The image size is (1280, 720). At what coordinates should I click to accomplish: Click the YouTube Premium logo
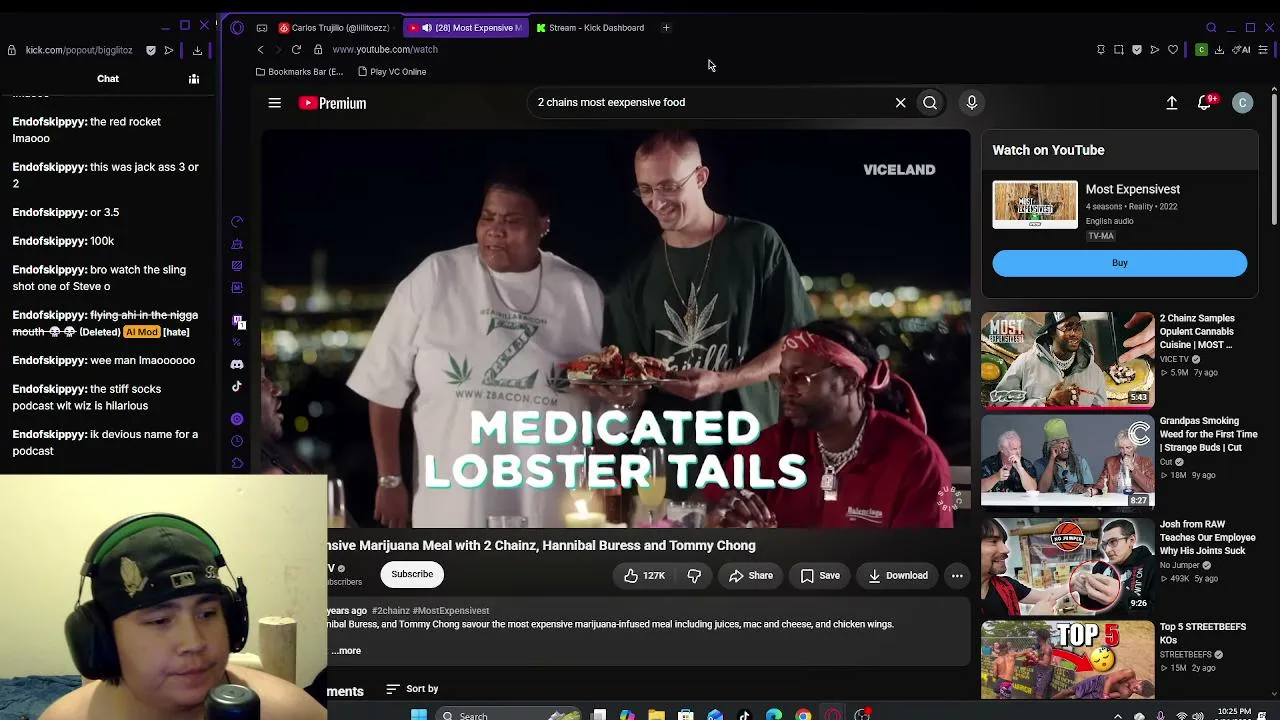(x=332, y=103)
